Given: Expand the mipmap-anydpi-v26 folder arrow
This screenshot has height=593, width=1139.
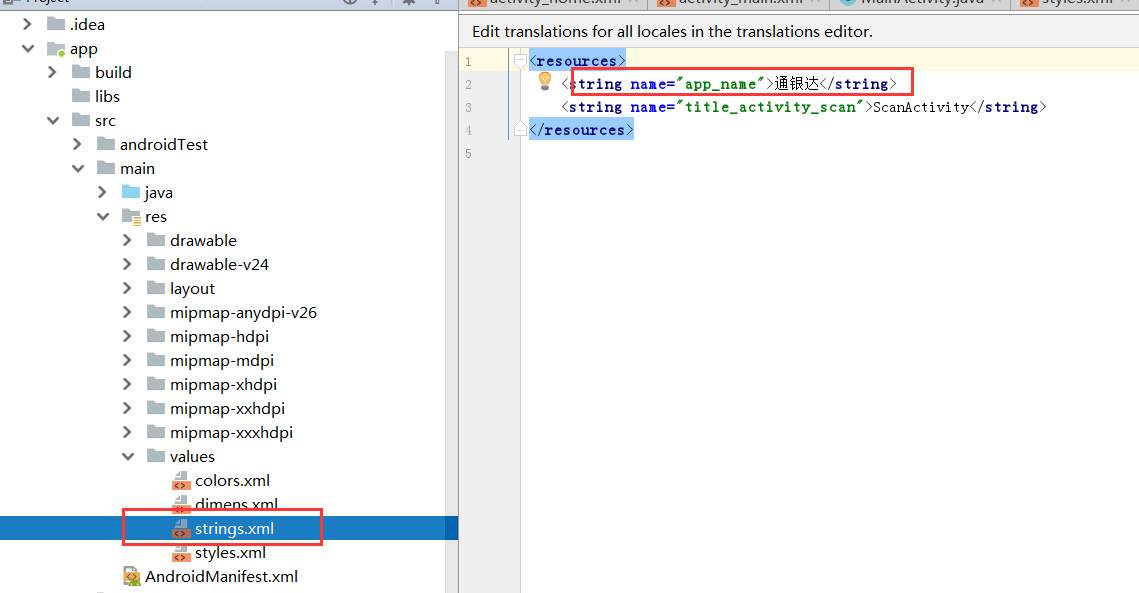Looking at the screenshot, I should click(127, 312).
